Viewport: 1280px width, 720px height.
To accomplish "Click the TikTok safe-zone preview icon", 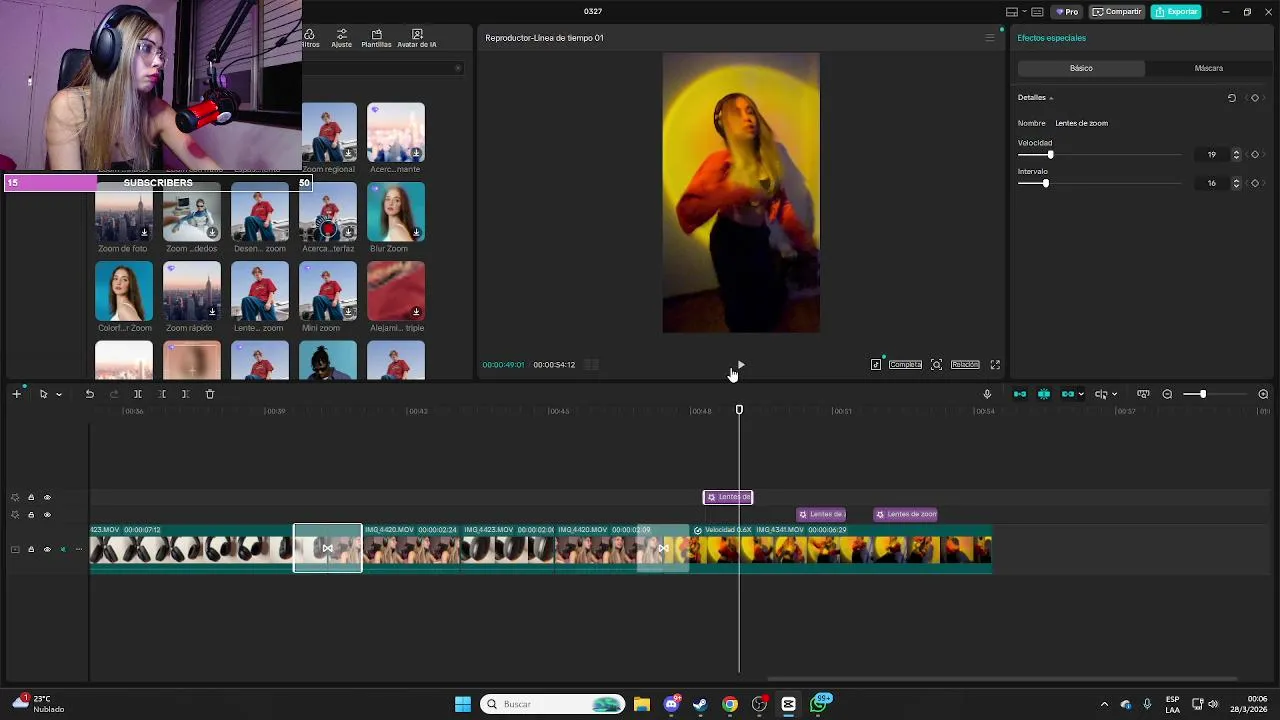I will pos(876,365).
